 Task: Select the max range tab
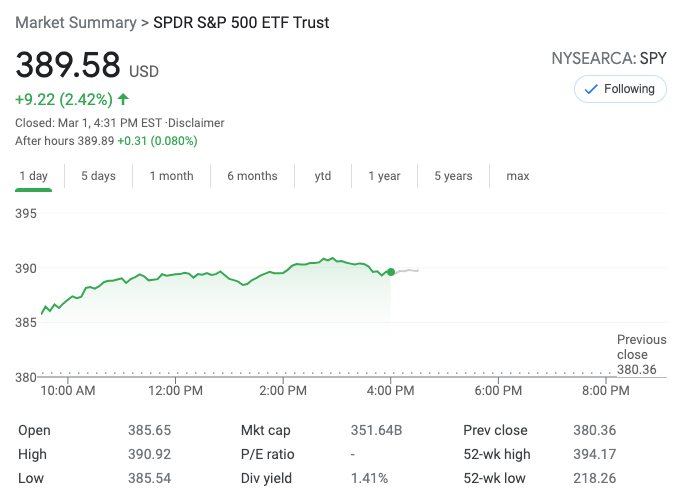518,176
